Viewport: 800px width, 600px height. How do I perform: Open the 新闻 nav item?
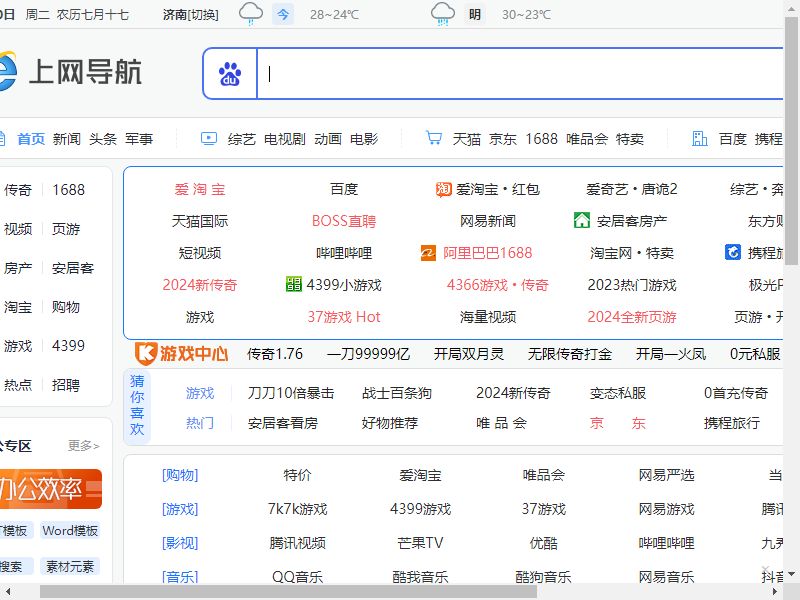tap(67, 139)
